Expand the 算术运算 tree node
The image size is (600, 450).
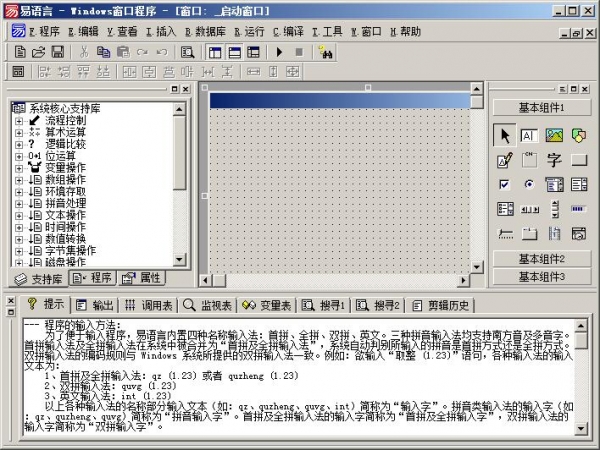[19, 133]
